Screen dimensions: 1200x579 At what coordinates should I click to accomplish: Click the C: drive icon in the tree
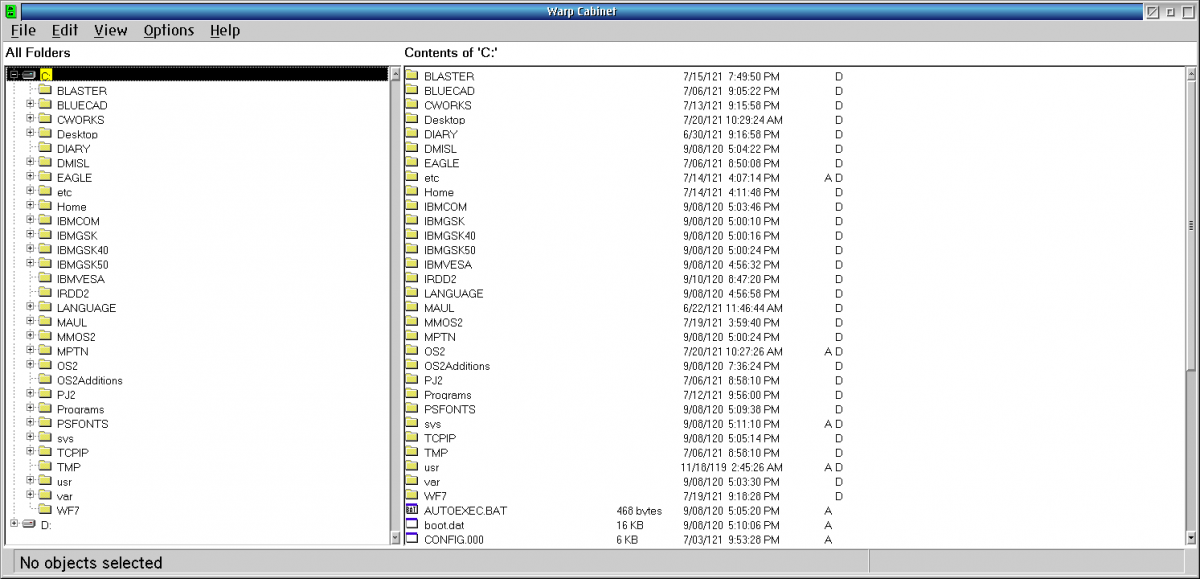coord(29,75)
